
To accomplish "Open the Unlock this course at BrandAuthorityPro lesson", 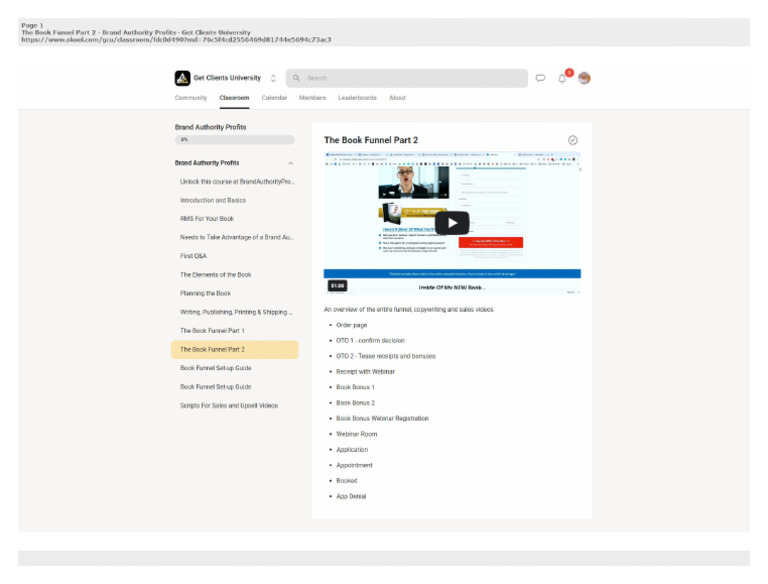I will pyautogui.click(x=235, y=182).
